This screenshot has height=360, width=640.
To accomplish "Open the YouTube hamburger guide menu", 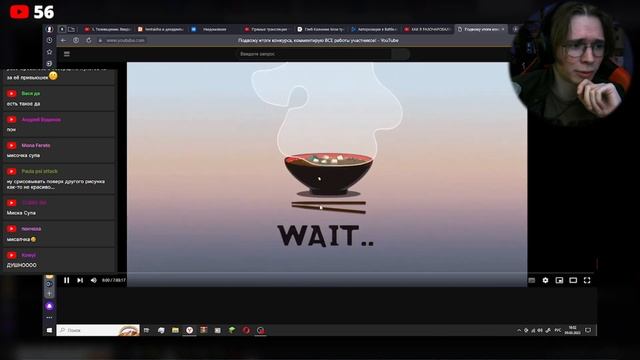I will point(67,54).
